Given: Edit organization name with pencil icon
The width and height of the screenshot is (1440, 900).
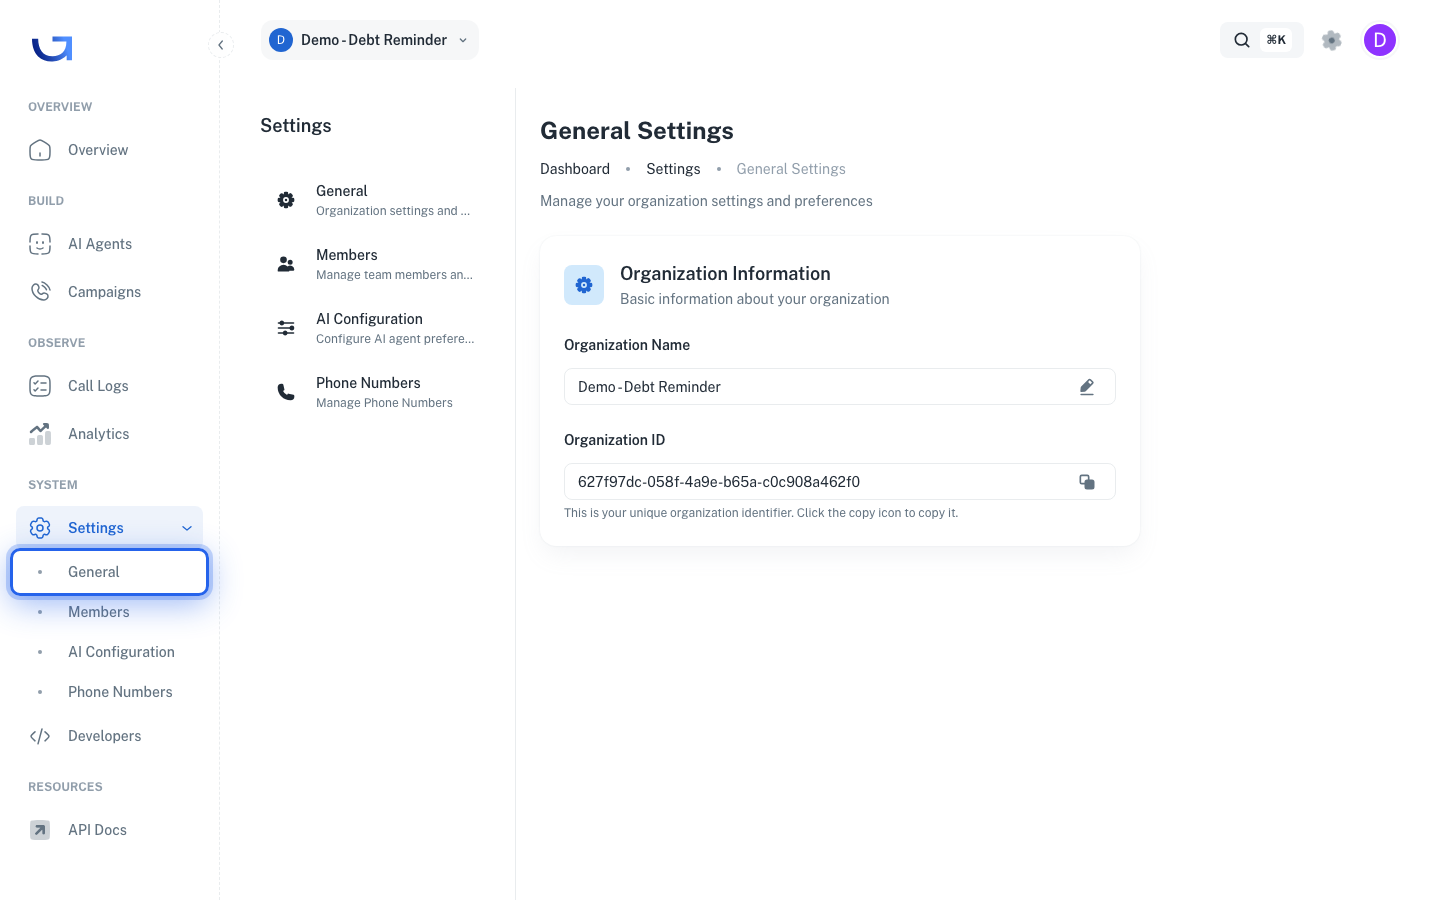Looking at the screenshot, I should (1087, 387).
